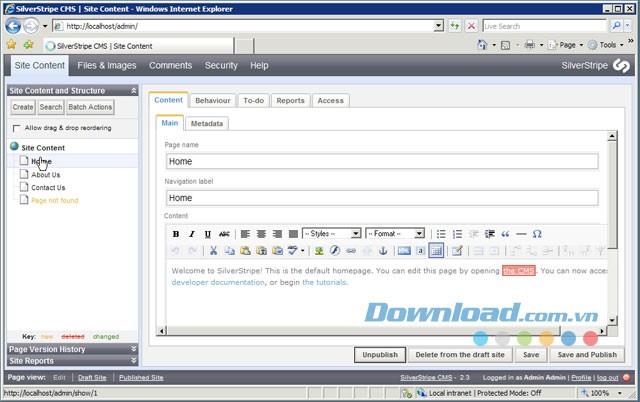The width and height of the screenshot is (640, 402).
Task: Expand the Site Reports panel
Action: point(72,360)
